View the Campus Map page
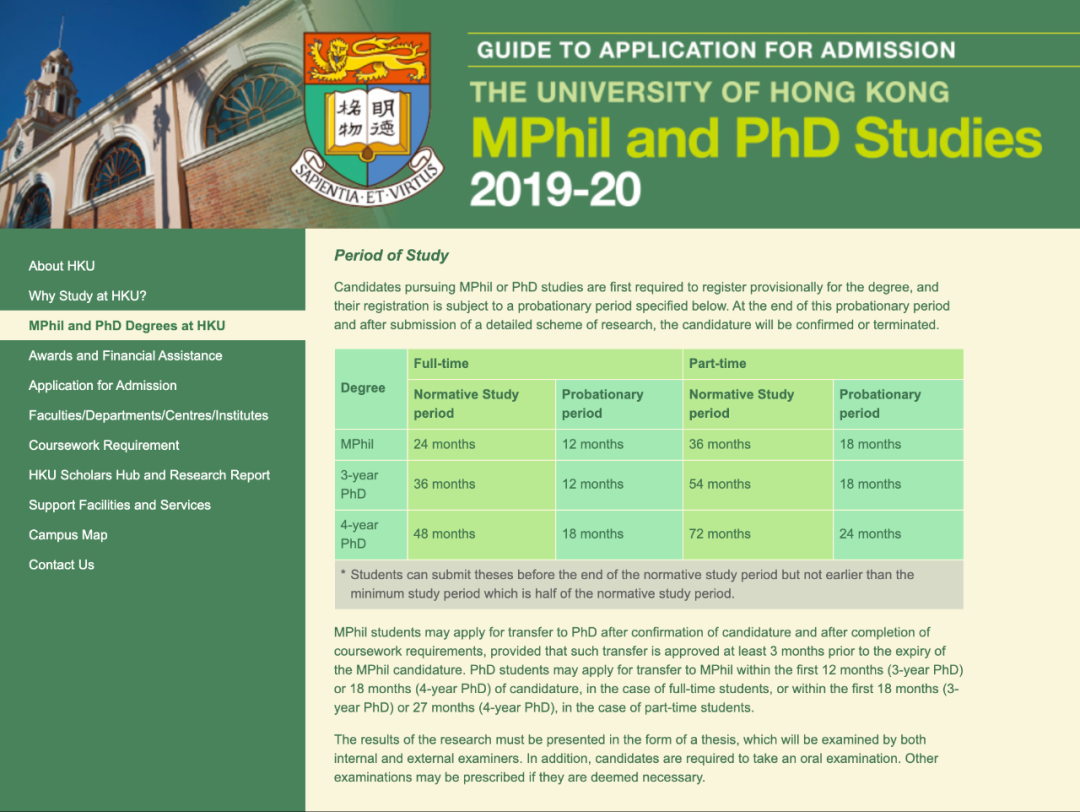This screenshot has width=1080, height=812. [x=68, y=535]
